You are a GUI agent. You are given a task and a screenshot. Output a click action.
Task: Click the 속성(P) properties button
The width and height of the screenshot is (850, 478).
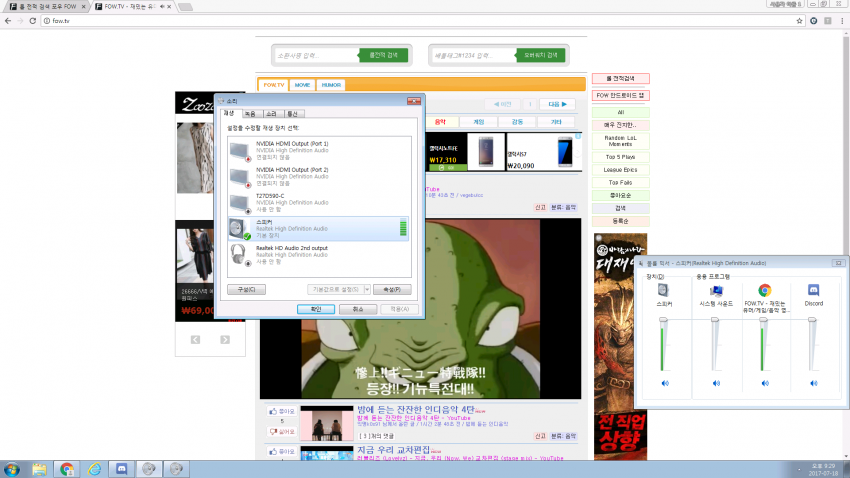[x=392, y=289]
